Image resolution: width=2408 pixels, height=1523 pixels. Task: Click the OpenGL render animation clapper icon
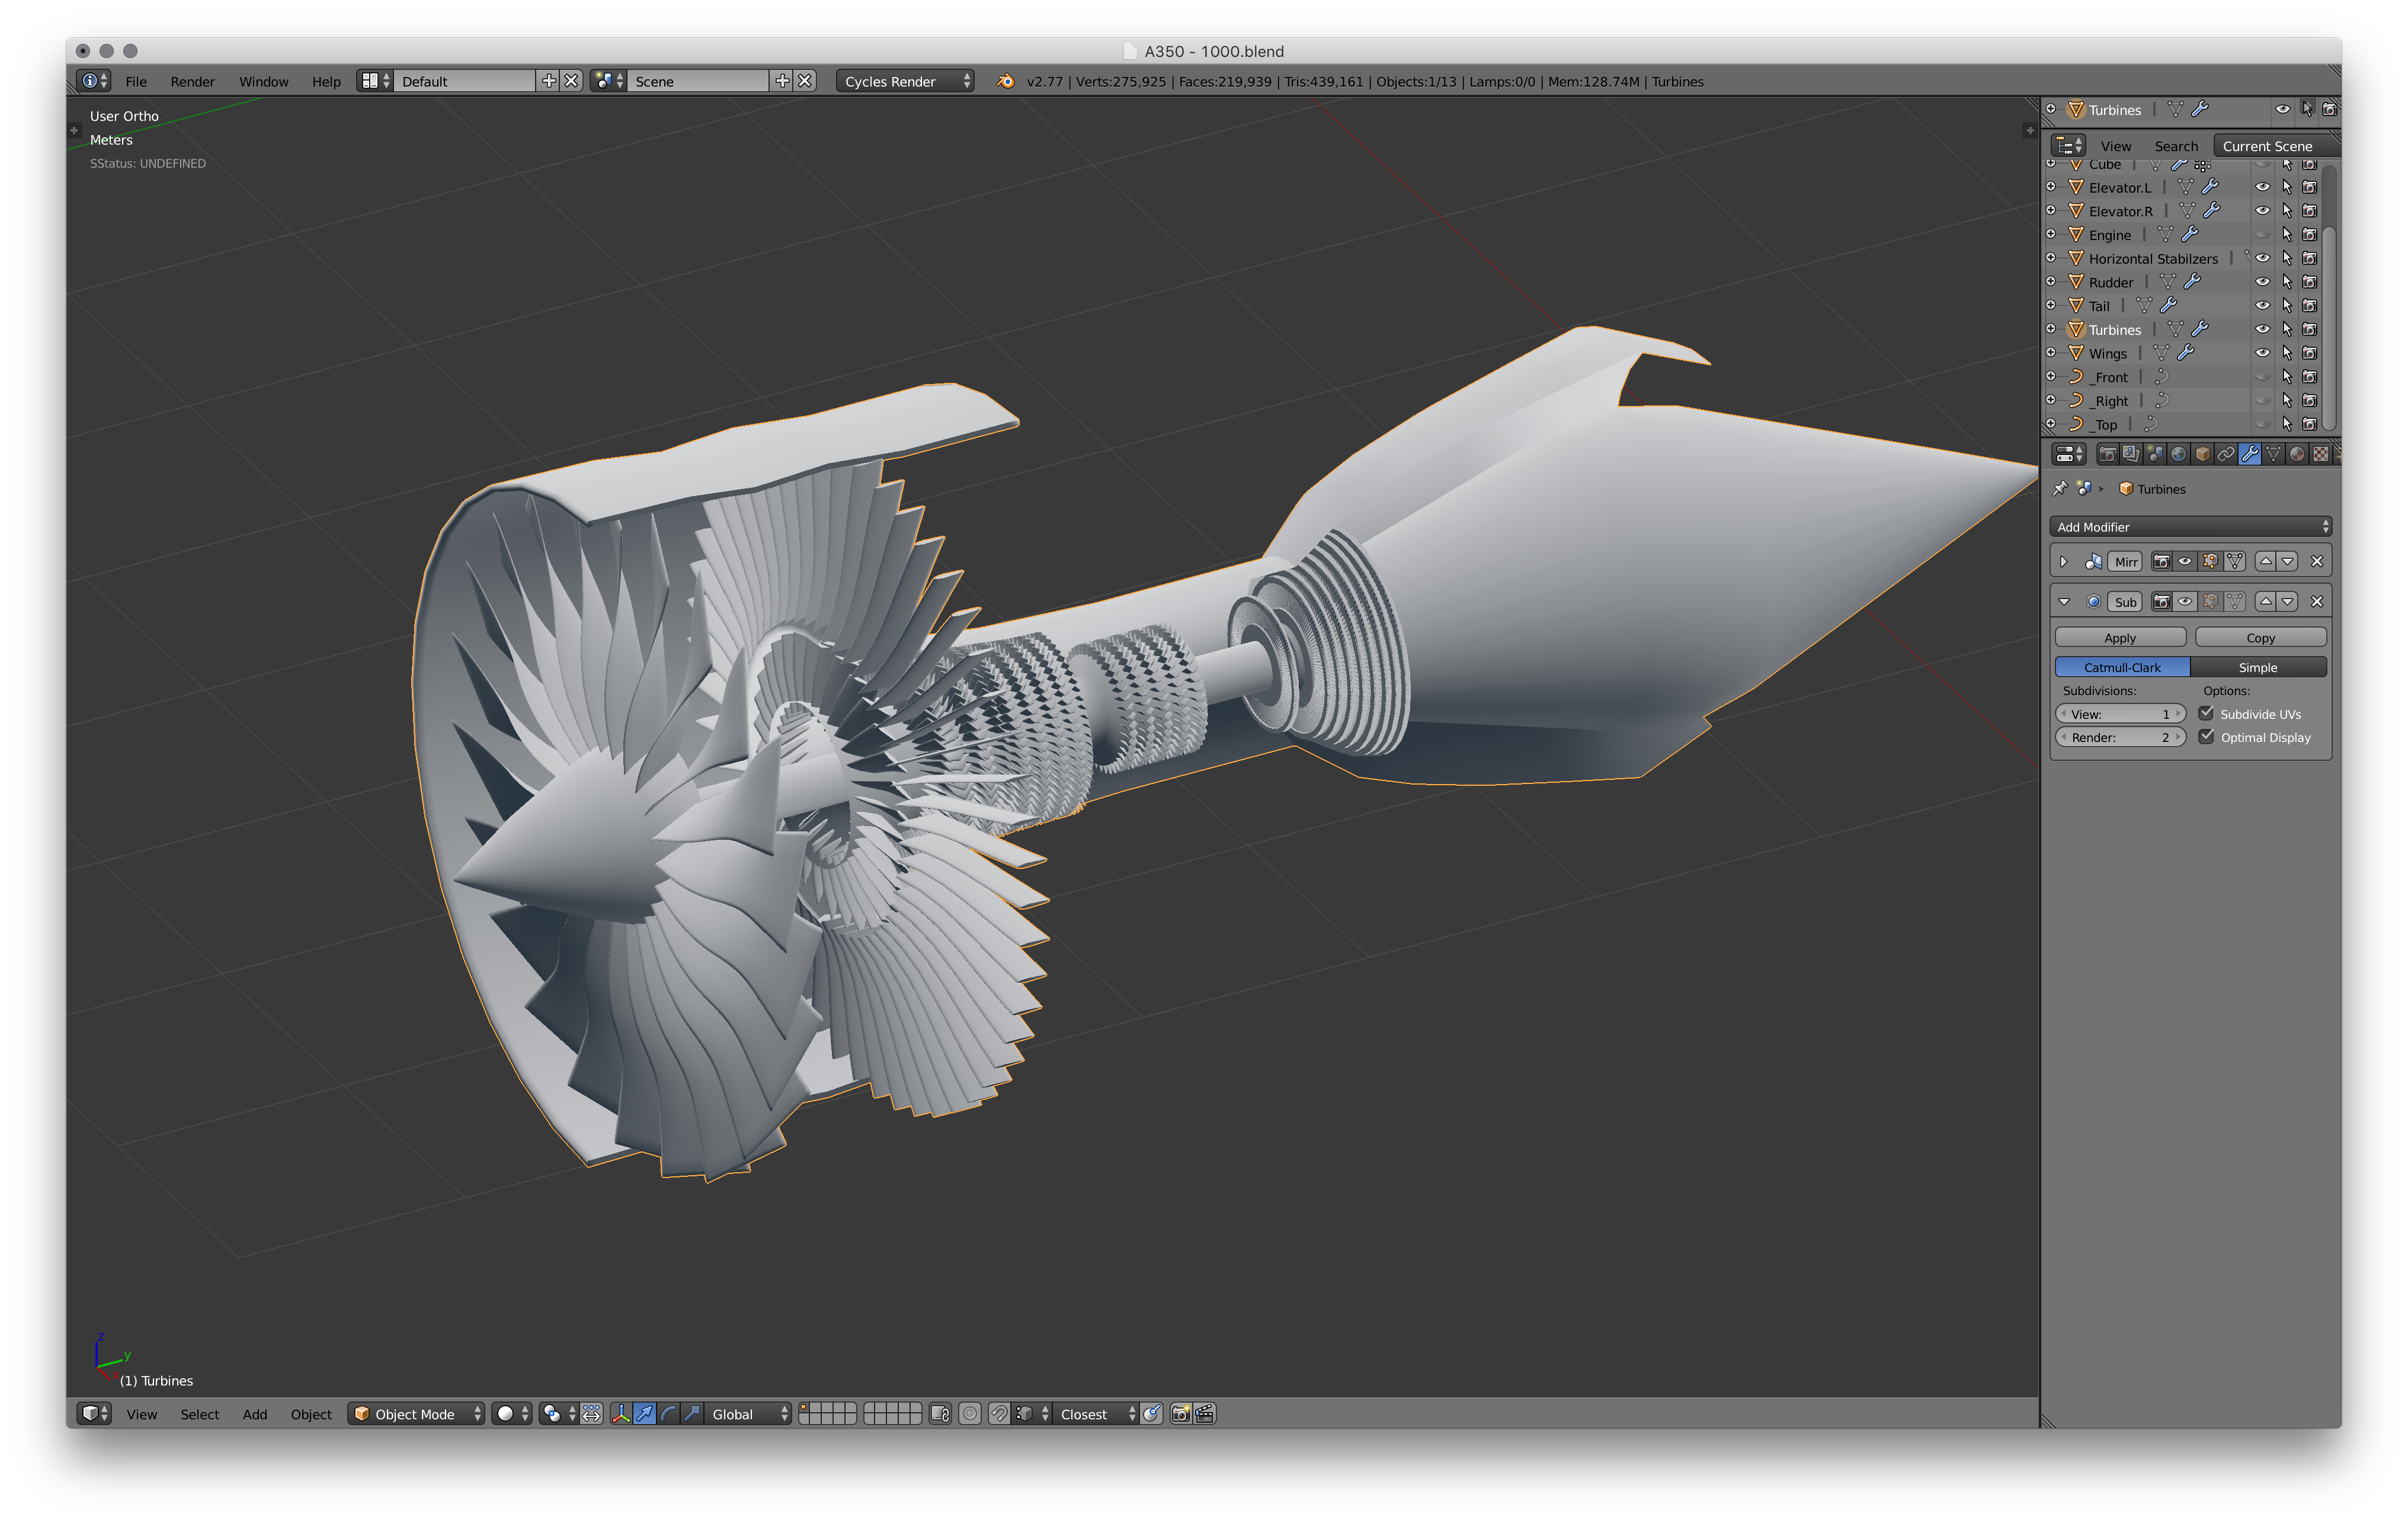1205,1413
